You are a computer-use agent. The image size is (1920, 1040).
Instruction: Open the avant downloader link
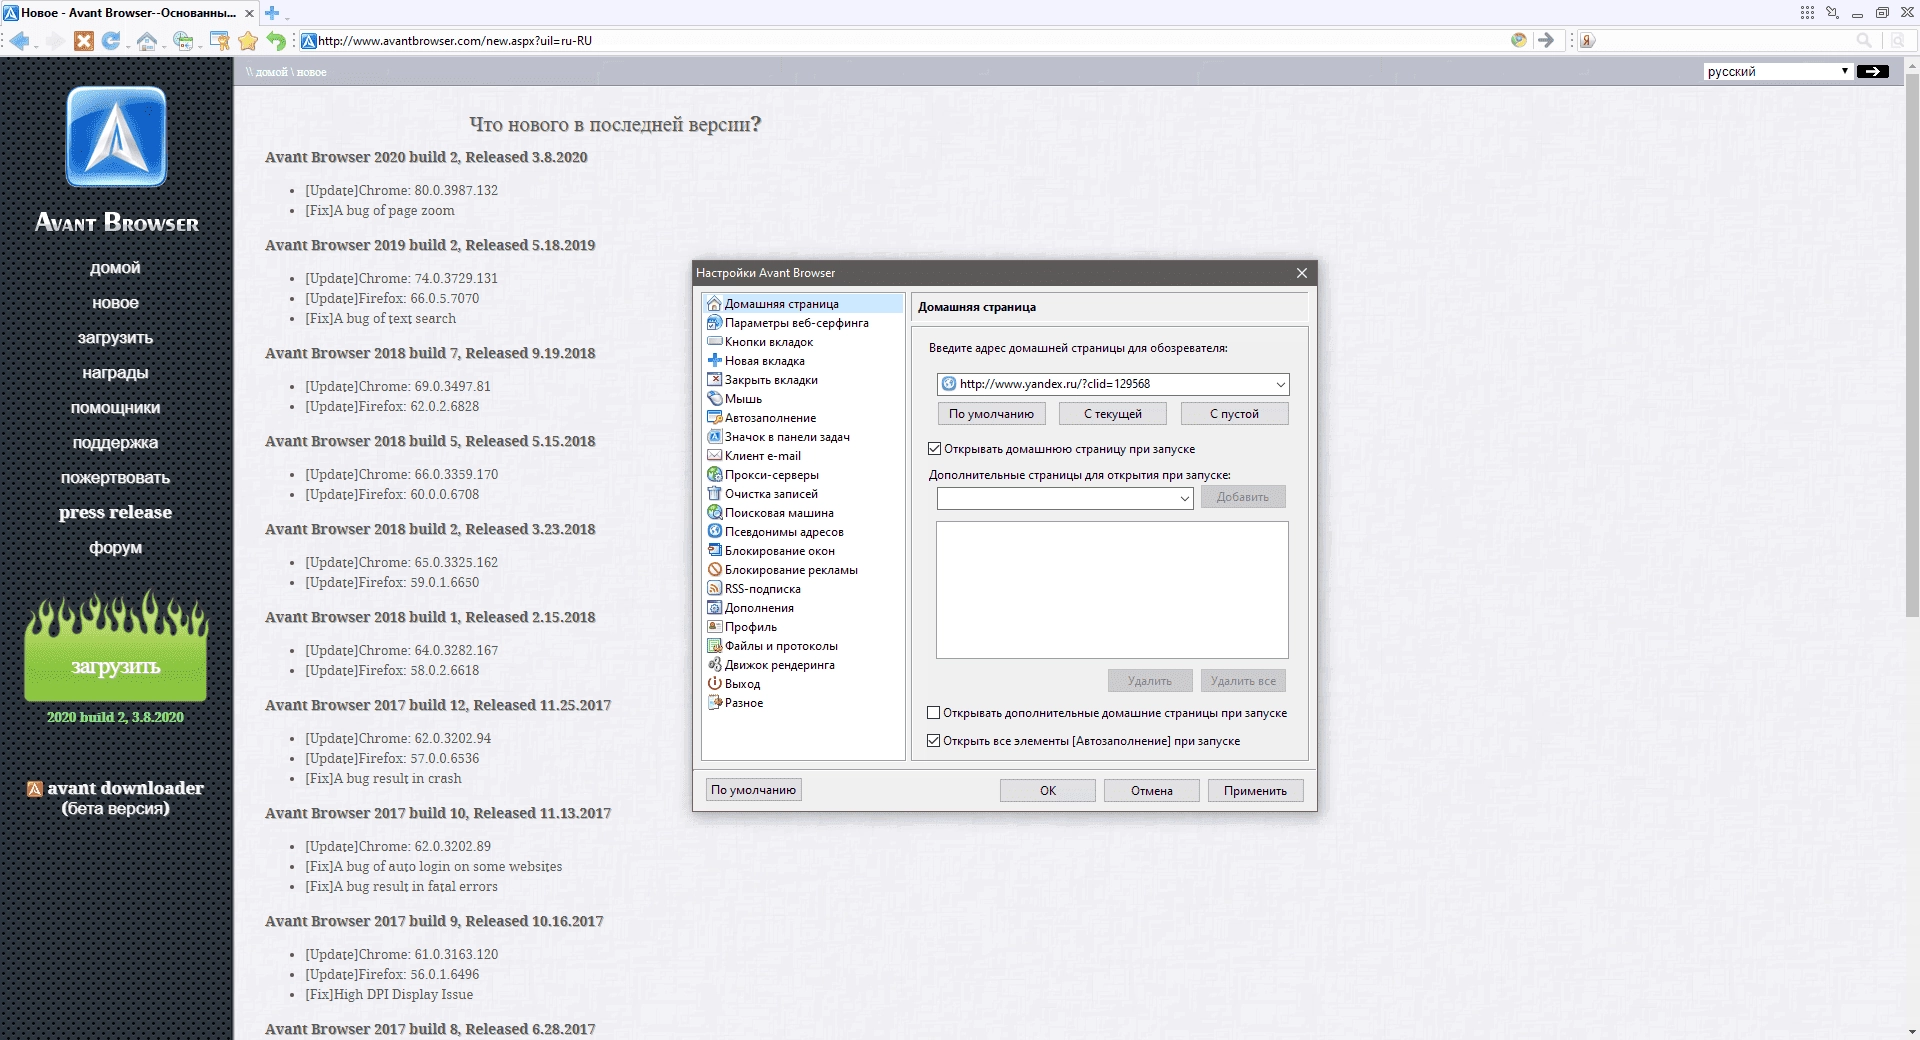pyautogui.click(x=115, y=798)
